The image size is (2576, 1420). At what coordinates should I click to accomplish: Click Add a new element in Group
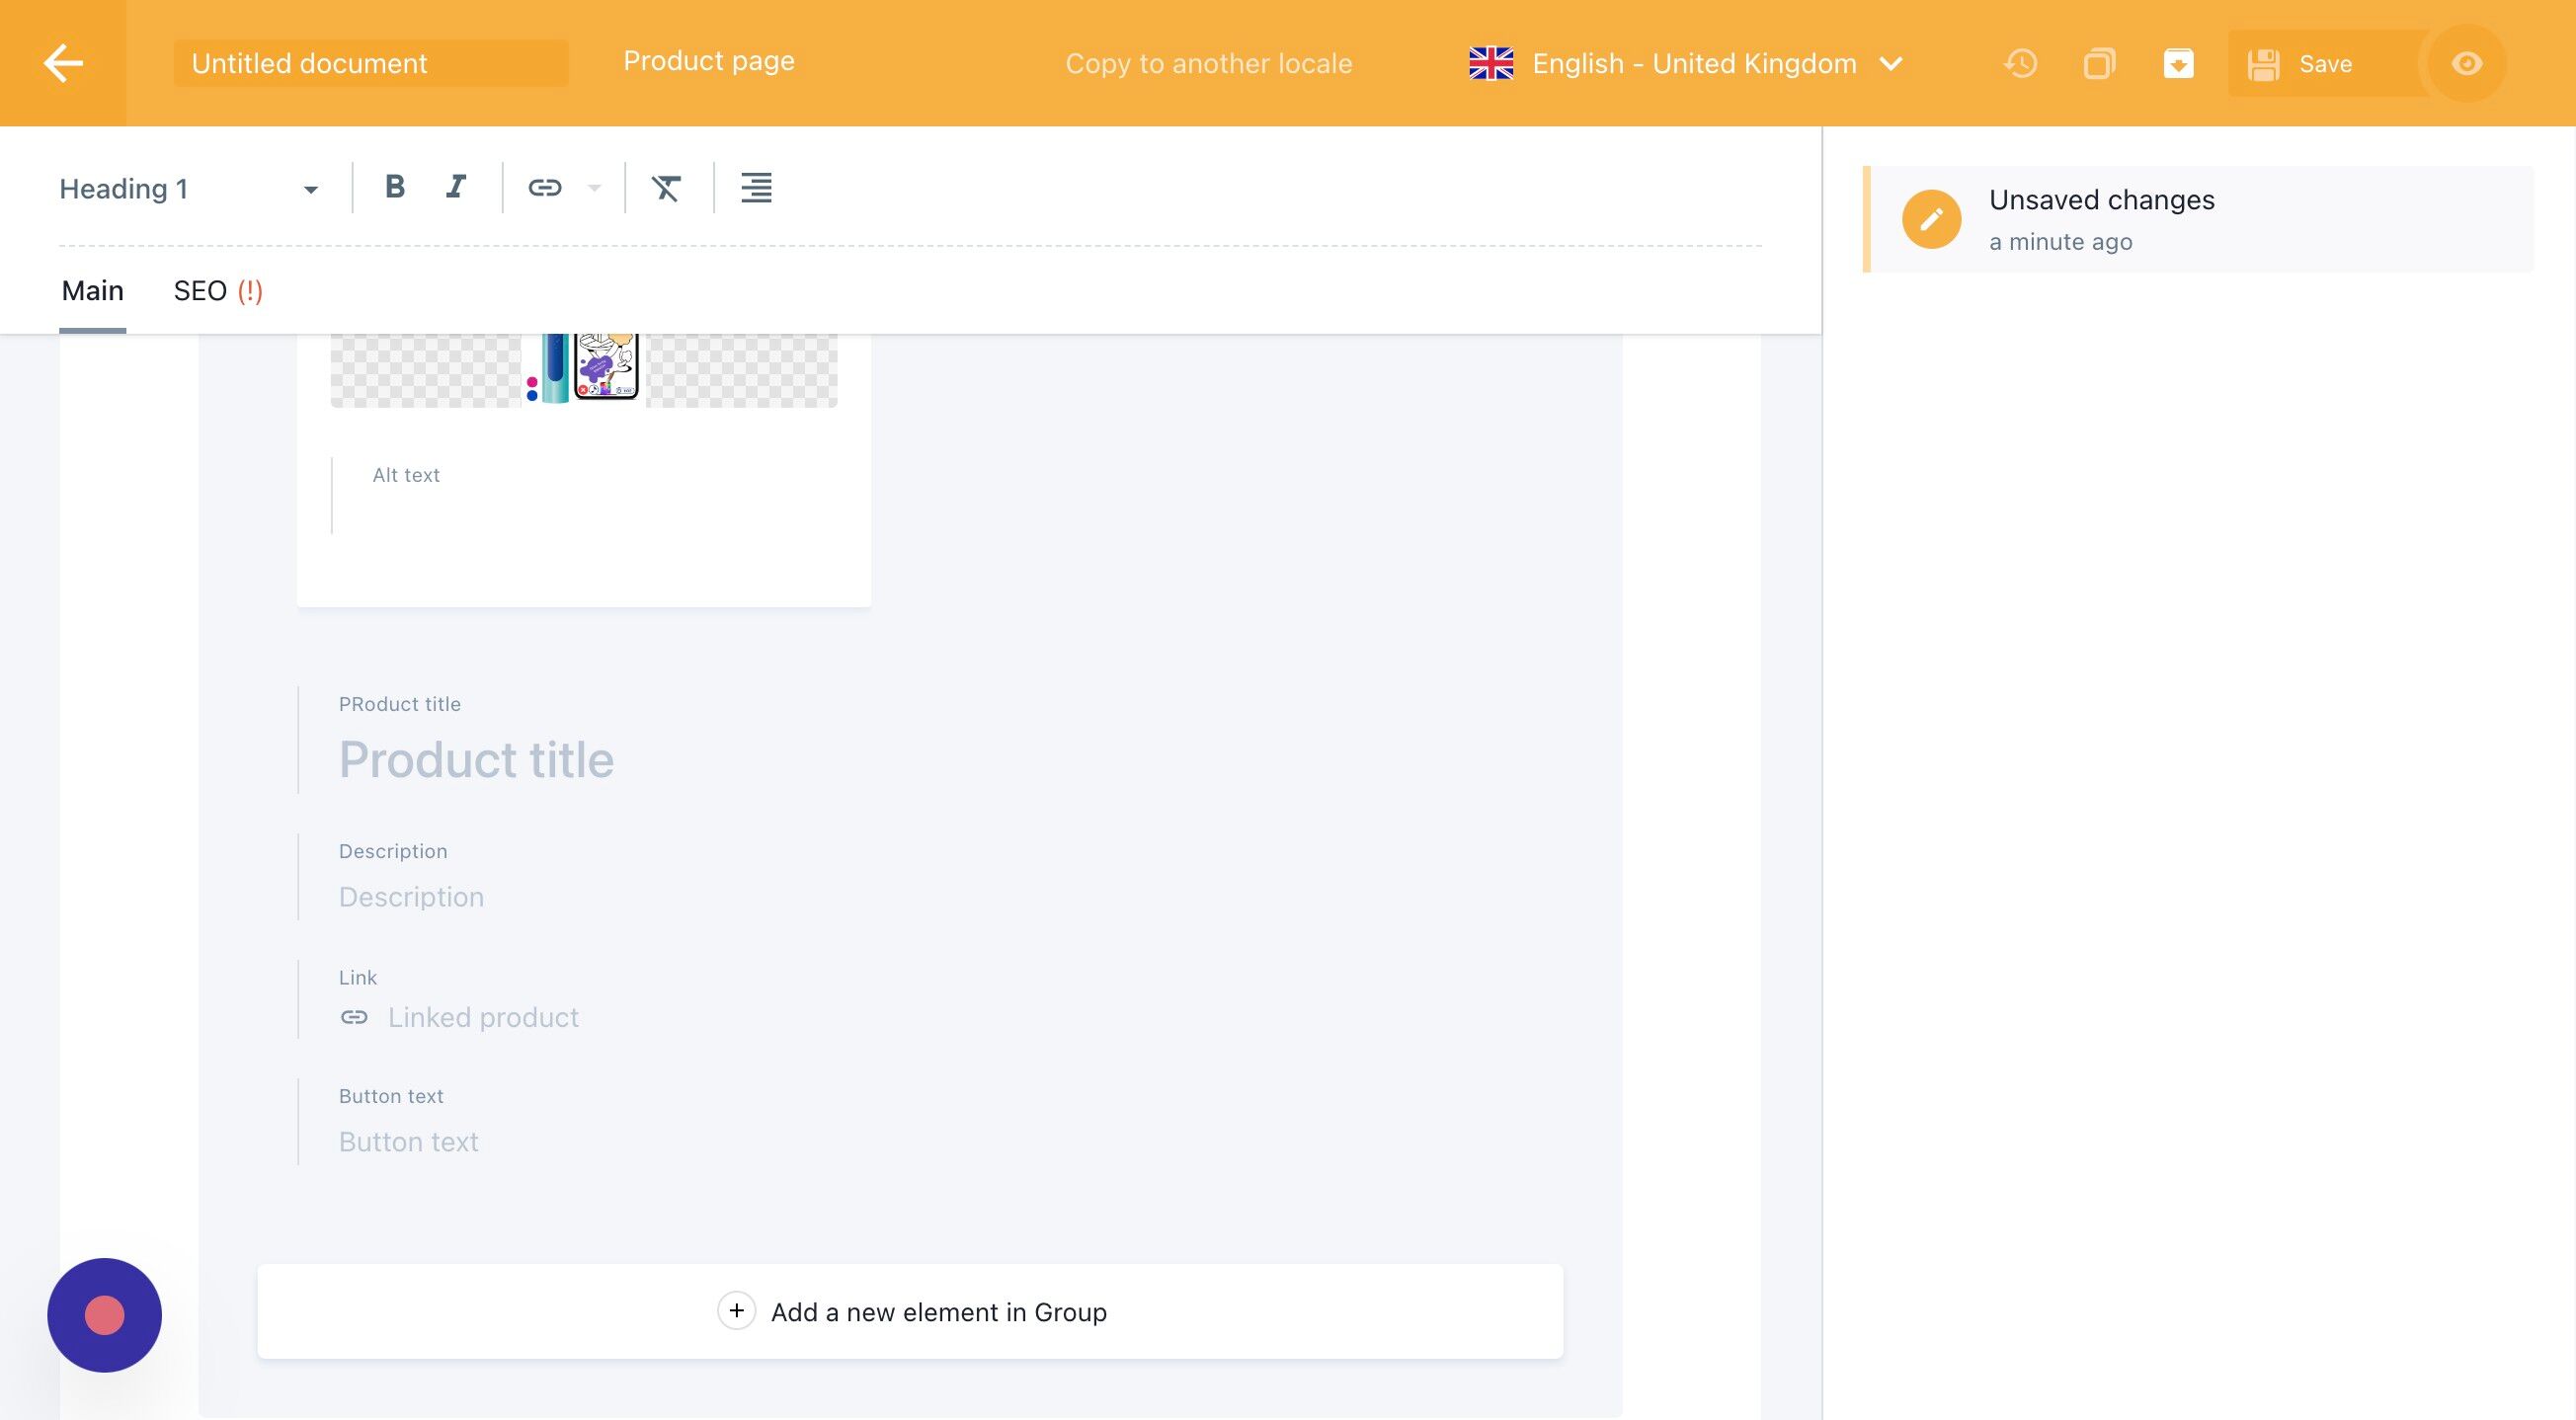pos(910,1311)
